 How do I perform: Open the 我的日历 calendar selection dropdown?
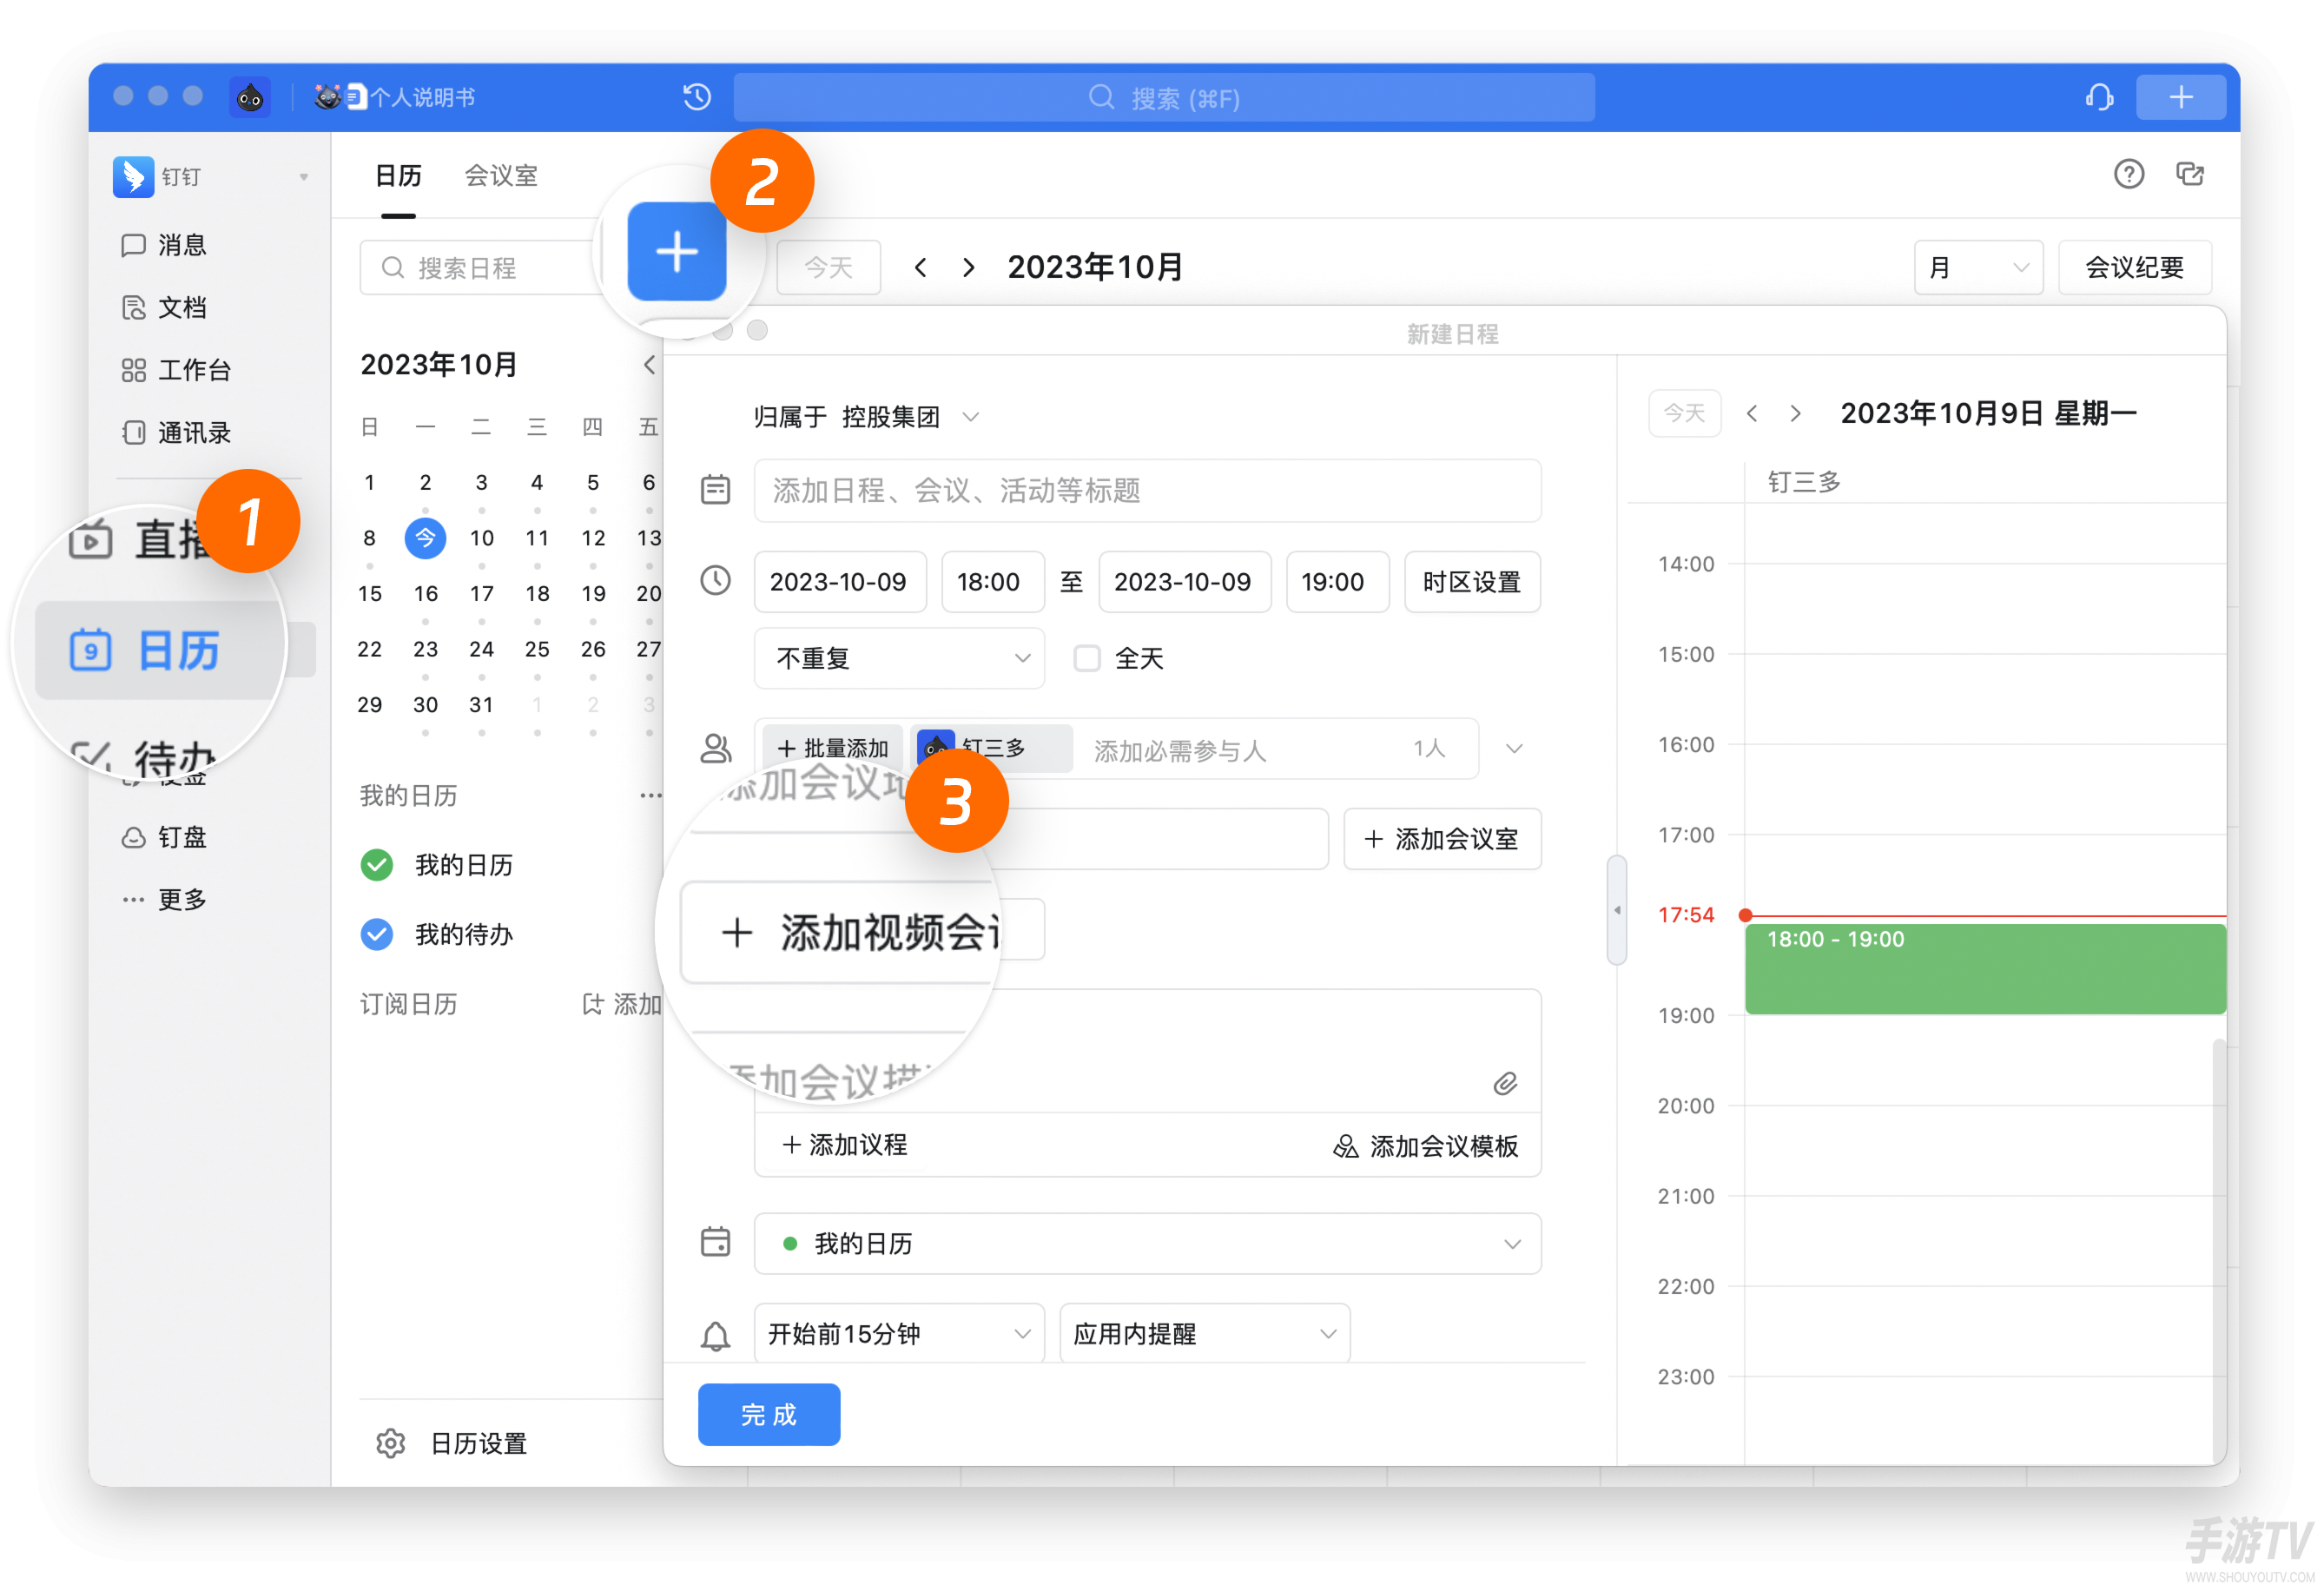pyautogui.click(x=1147, y=1243)
